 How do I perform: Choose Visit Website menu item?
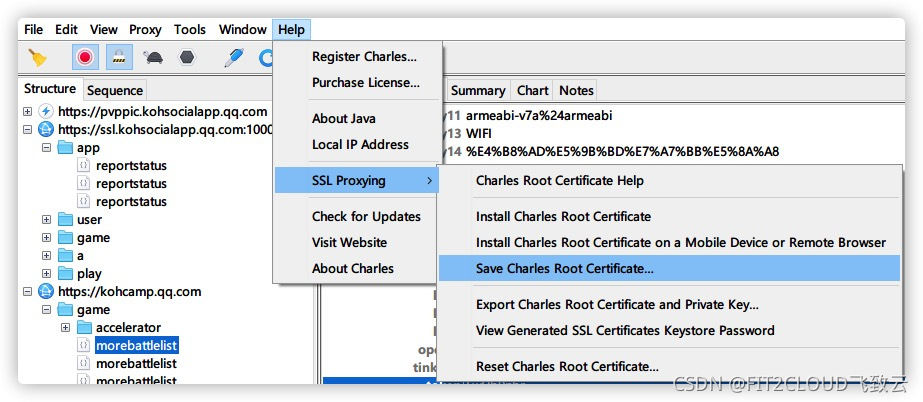(x=357, y=242)
